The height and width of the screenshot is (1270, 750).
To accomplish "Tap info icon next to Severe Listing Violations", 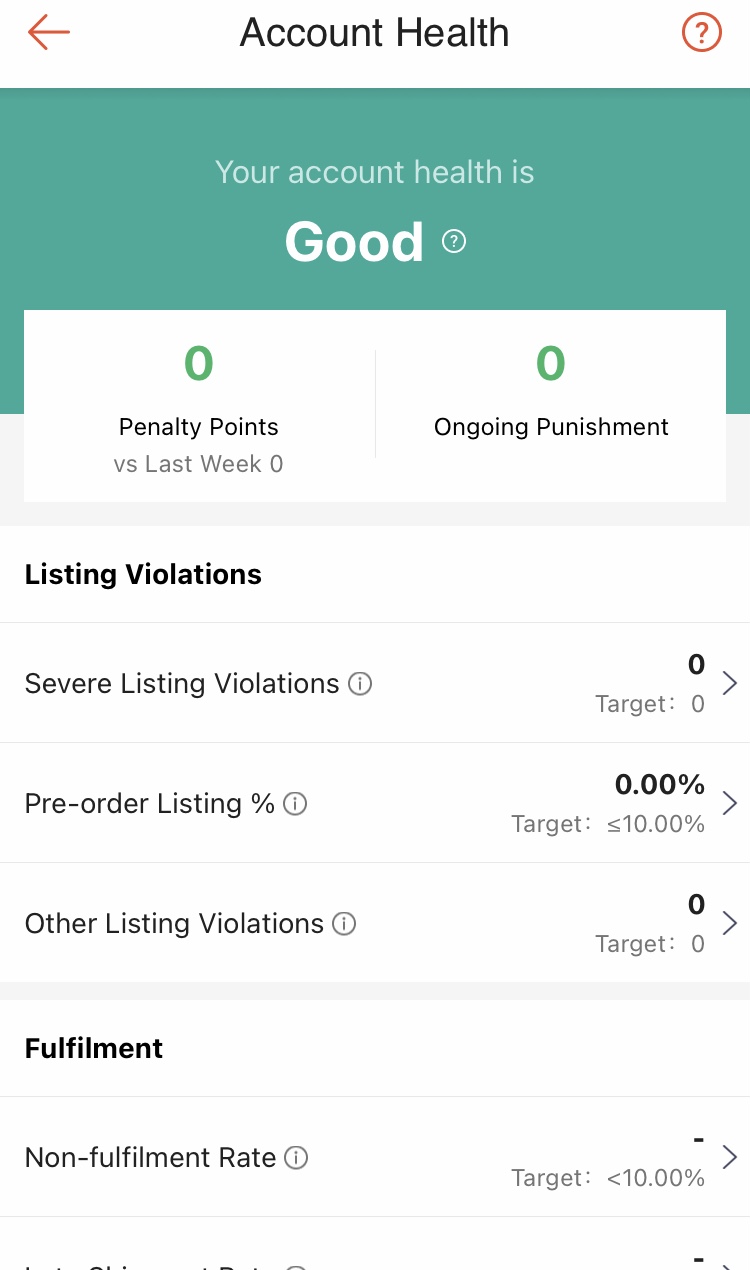I will (x=360, y=684).
